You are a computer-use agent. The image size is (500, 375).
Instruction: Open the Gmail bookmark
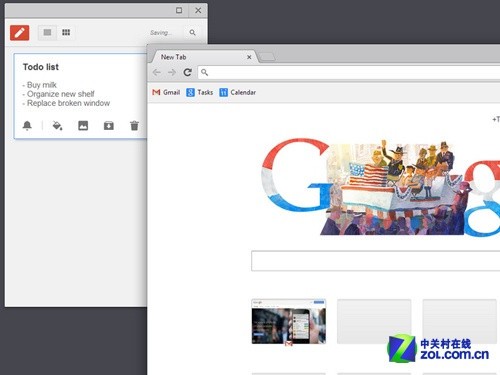[x=166, y=92]
